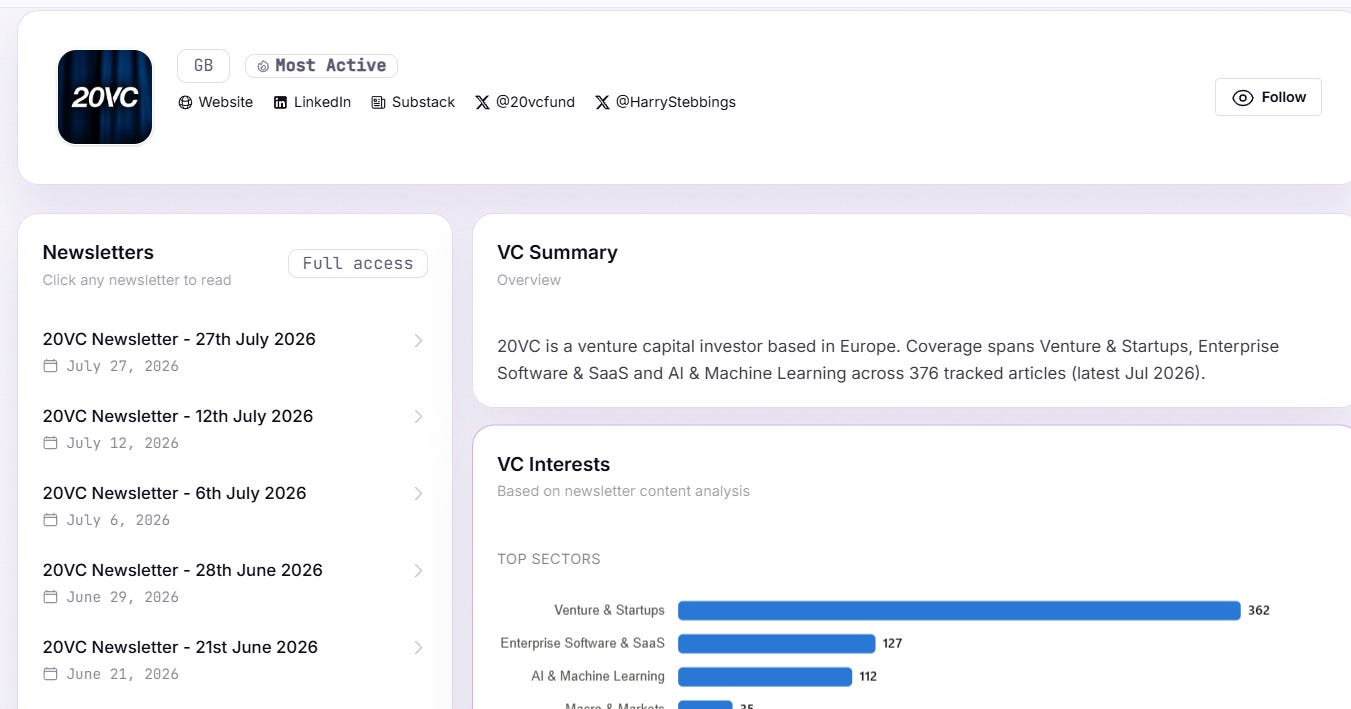Click the Venture & Startups bar

pyautogui.click(x=959, y=610)
